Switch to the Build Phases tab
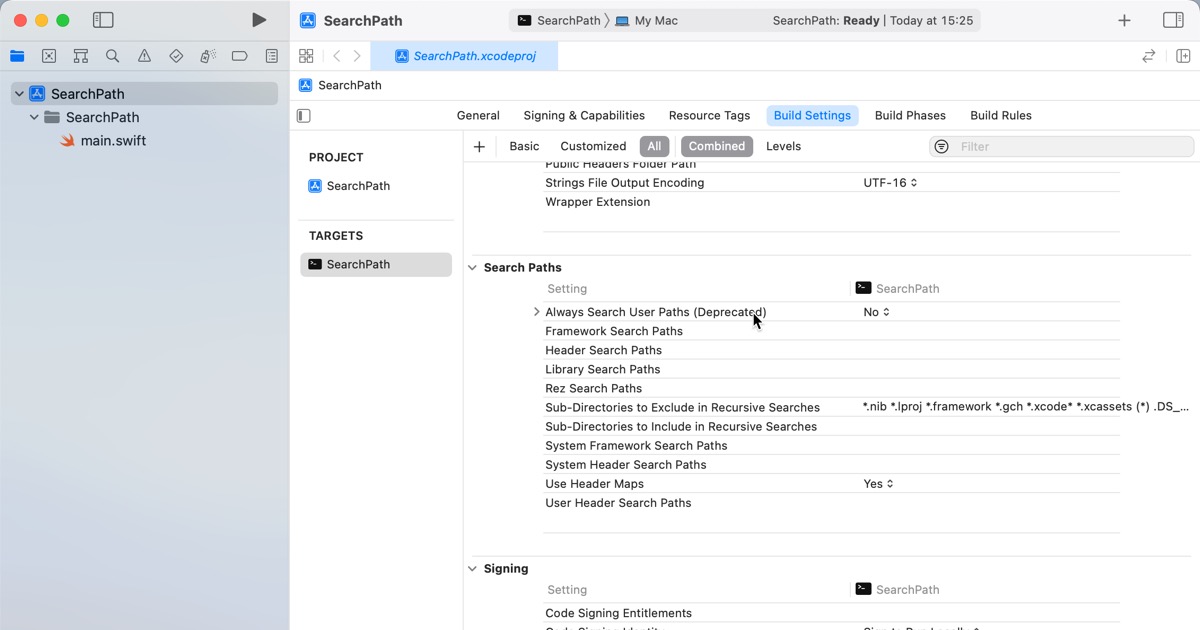 910,116
